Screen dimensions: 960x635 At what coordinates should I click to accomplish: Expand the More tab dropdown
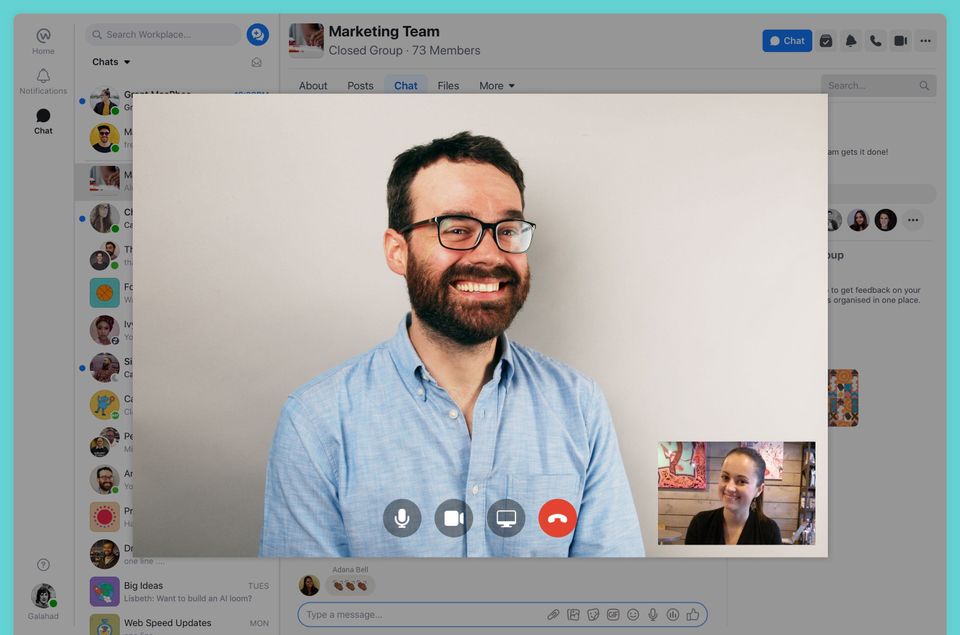pos(497,86)
